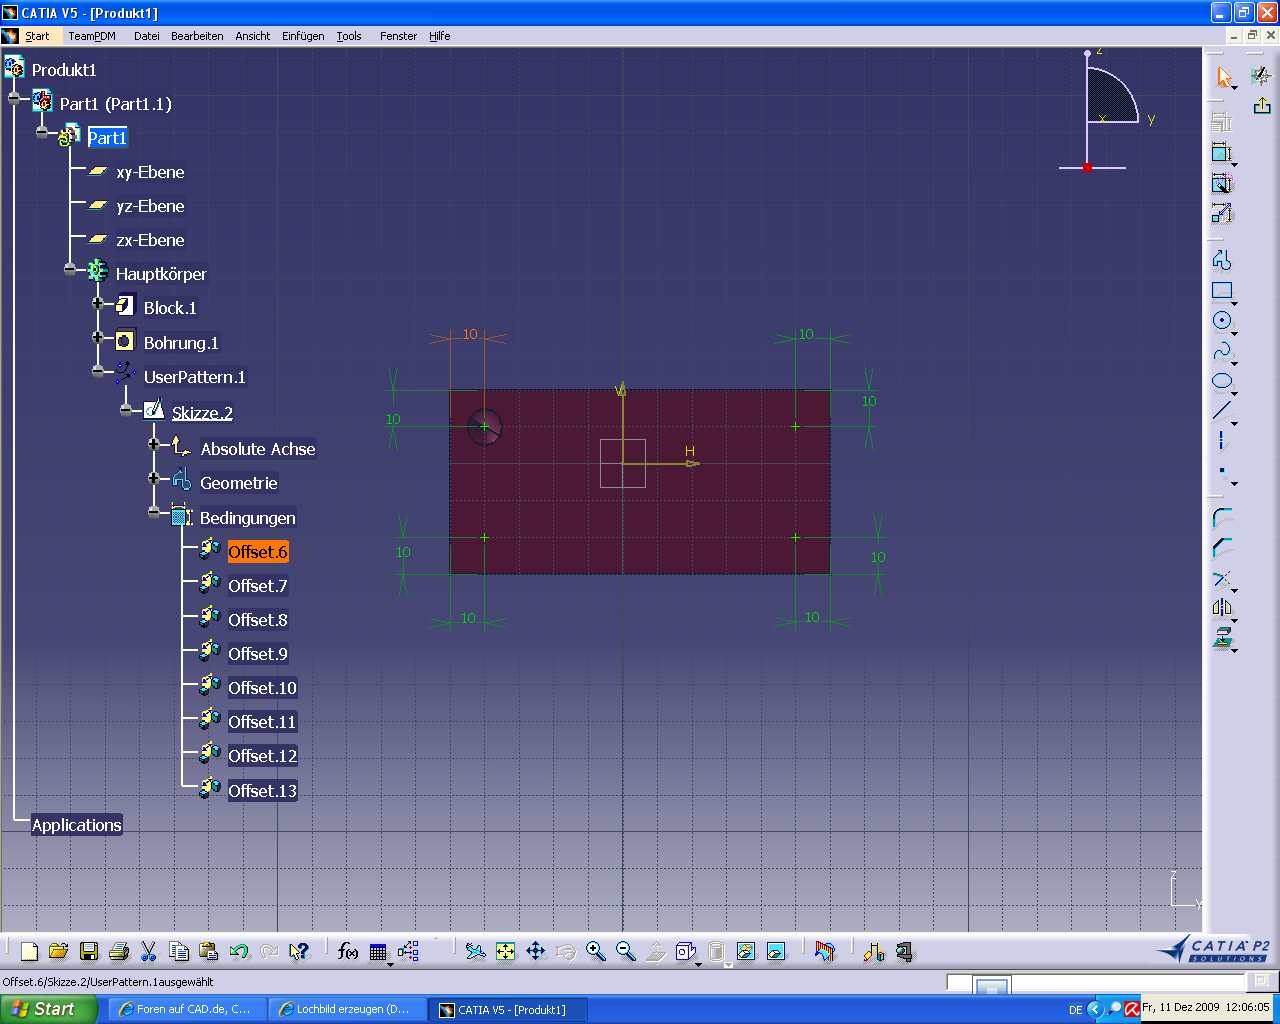Open the Ansicht menu
Image resolution: width=1280 pixels, height=1024 pixels.
253,36
